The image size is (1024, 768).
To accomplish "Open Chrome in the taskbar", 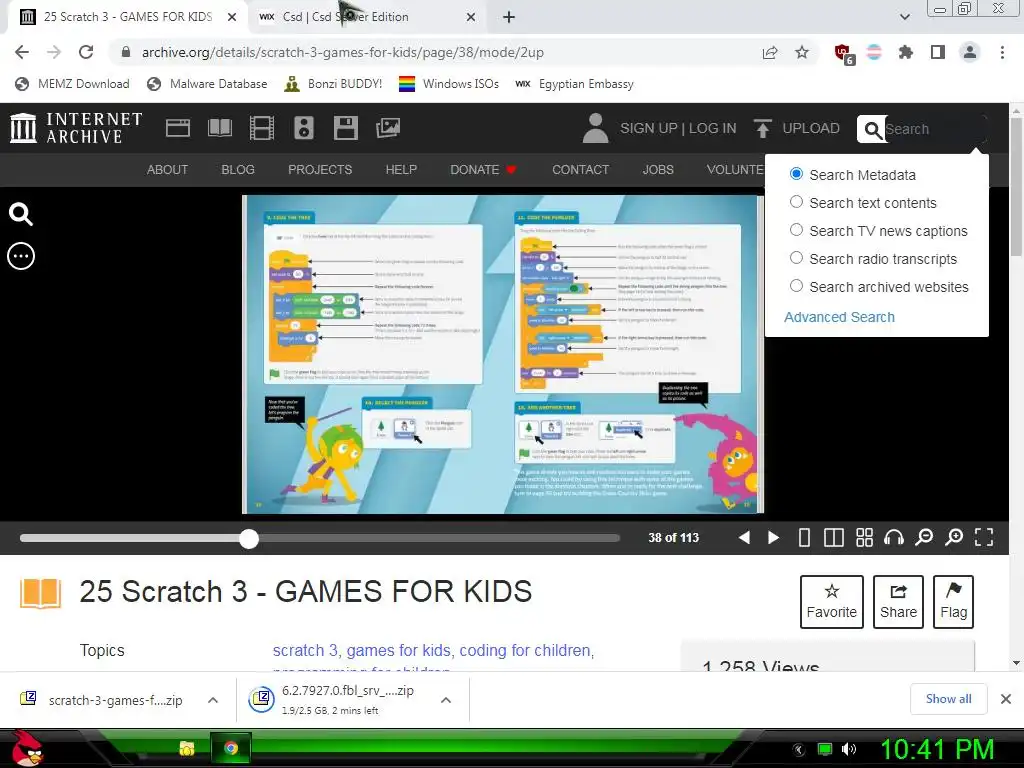I will (x=231, y=748).
